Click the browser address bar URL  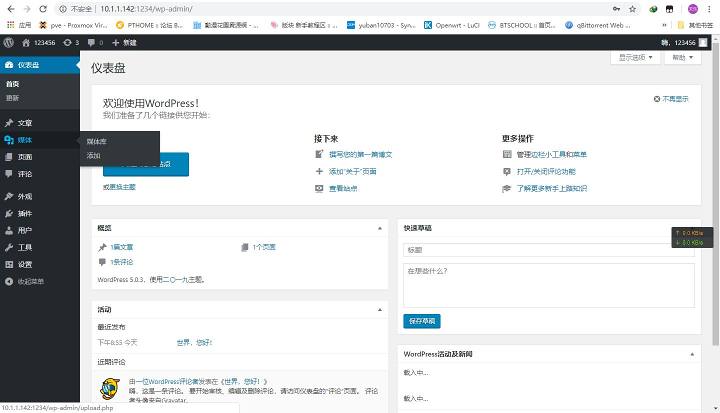(146, 9)
